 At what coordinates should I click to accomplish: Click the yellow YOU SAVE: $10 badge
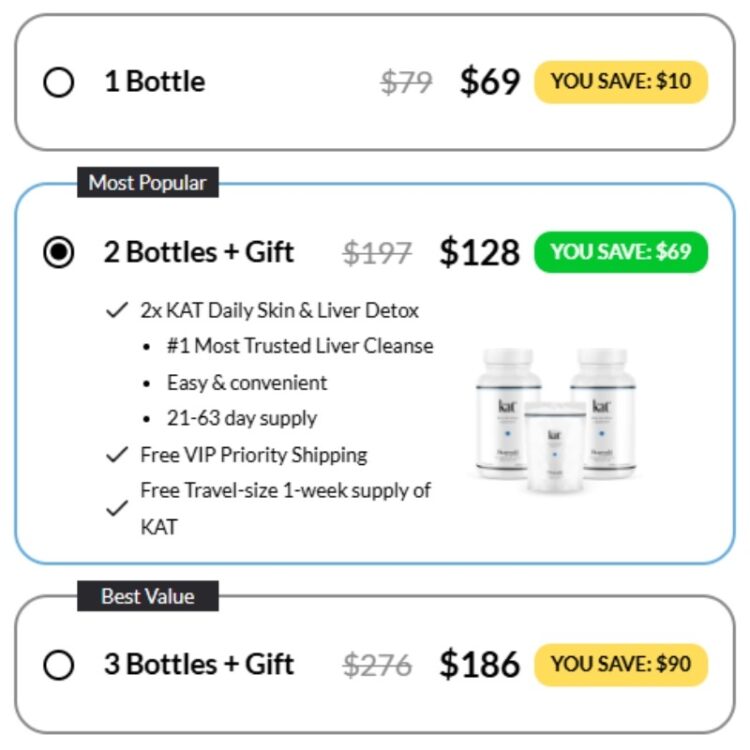coord(621,82)
